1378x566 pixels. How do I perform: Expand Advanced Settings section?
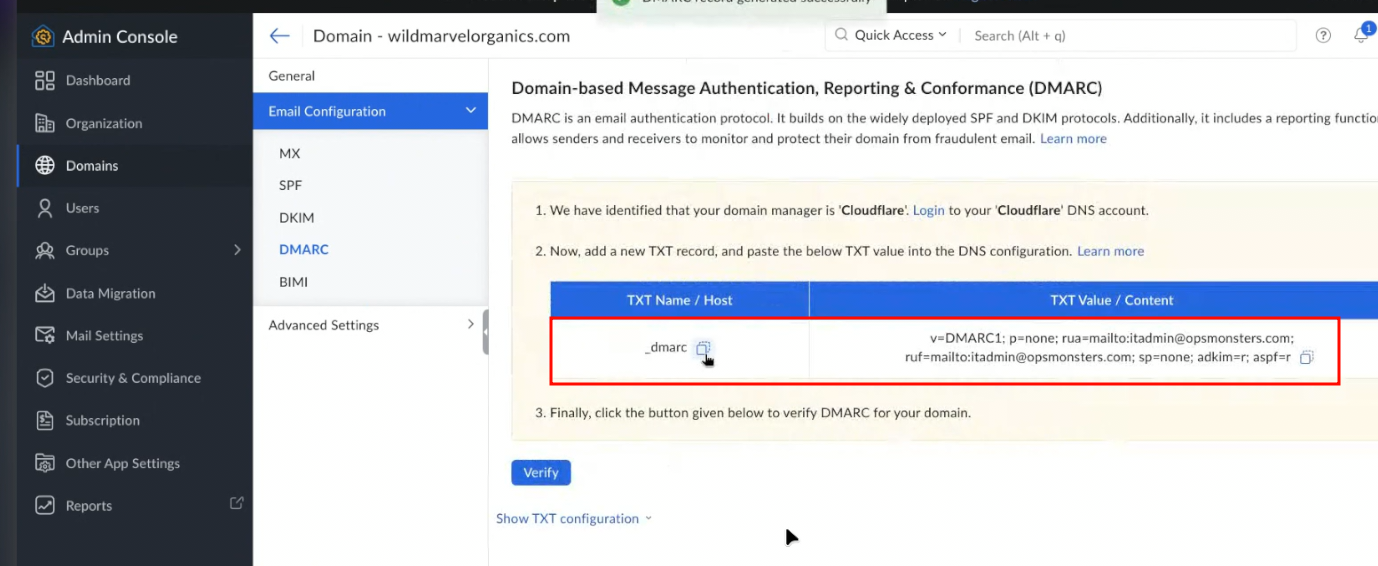(470, 325)
